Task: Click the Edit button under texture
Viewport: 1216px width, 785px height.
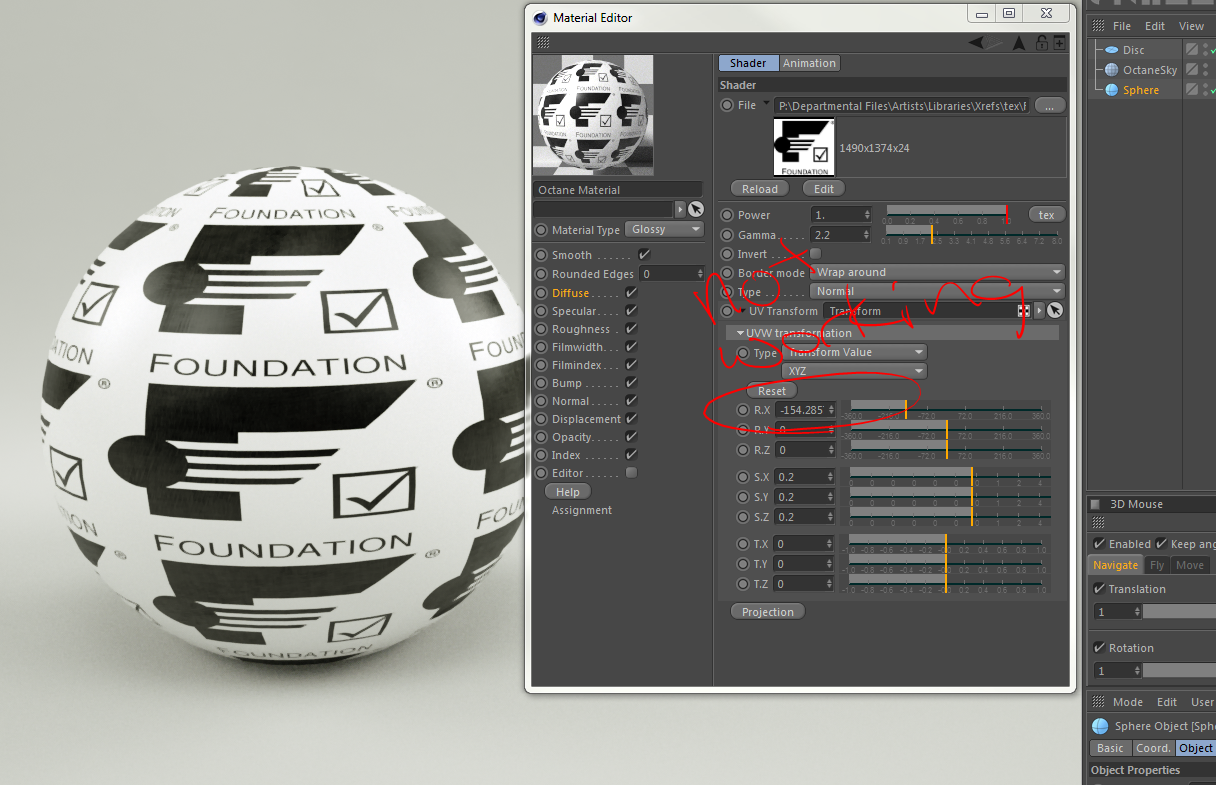Action: click(824, 188)
